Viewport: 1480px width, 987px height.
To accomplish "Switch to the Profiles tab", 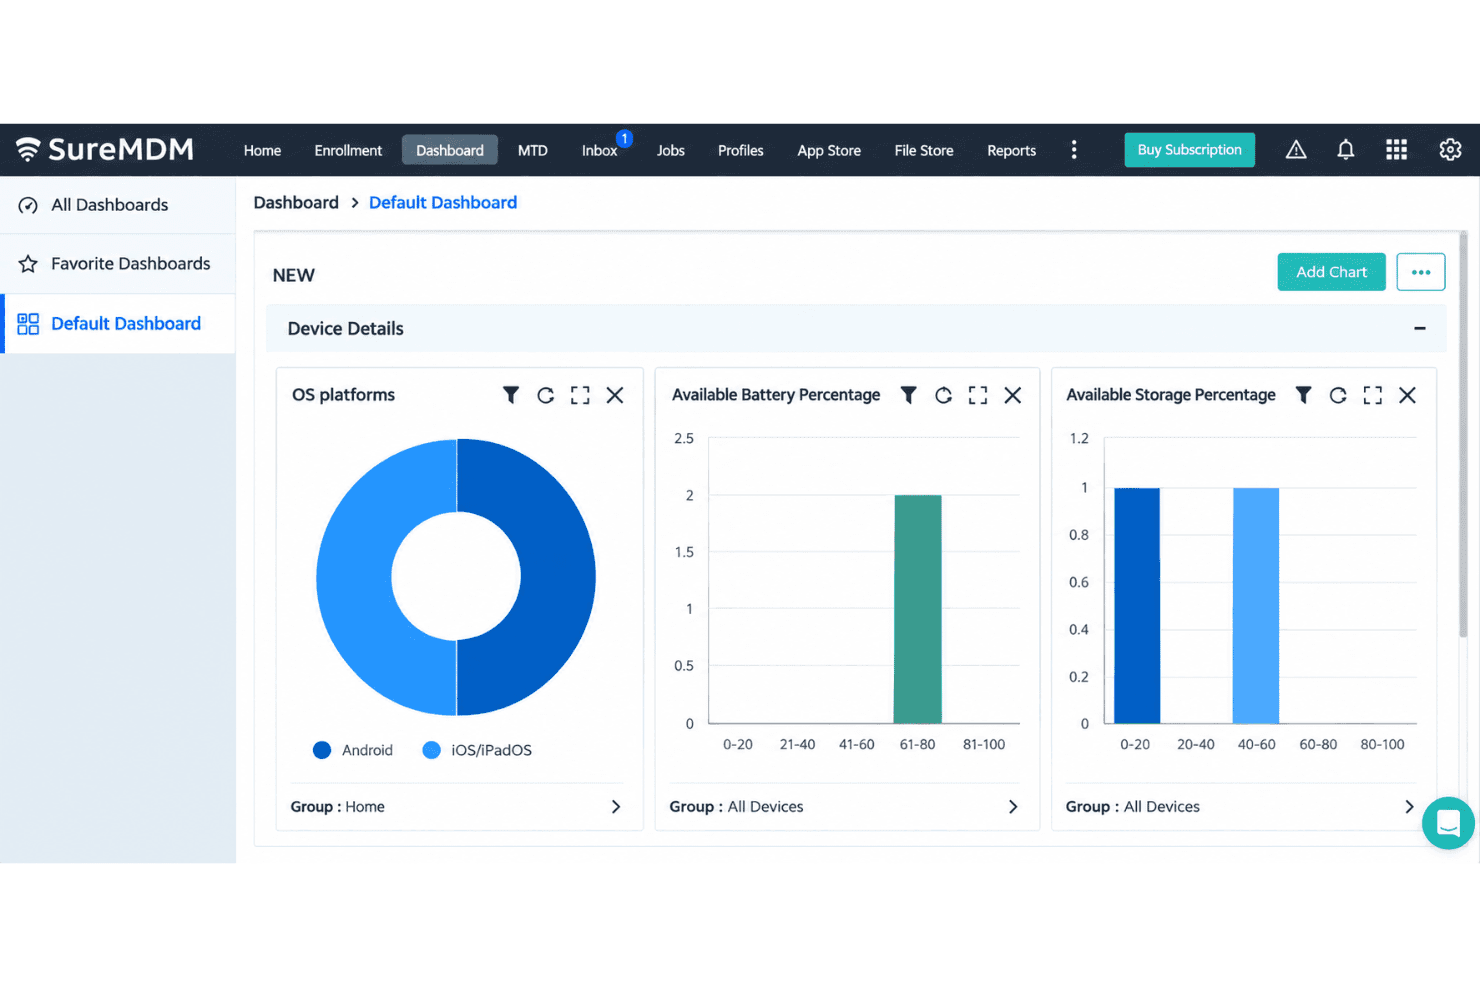I will [x=740, y=150].
